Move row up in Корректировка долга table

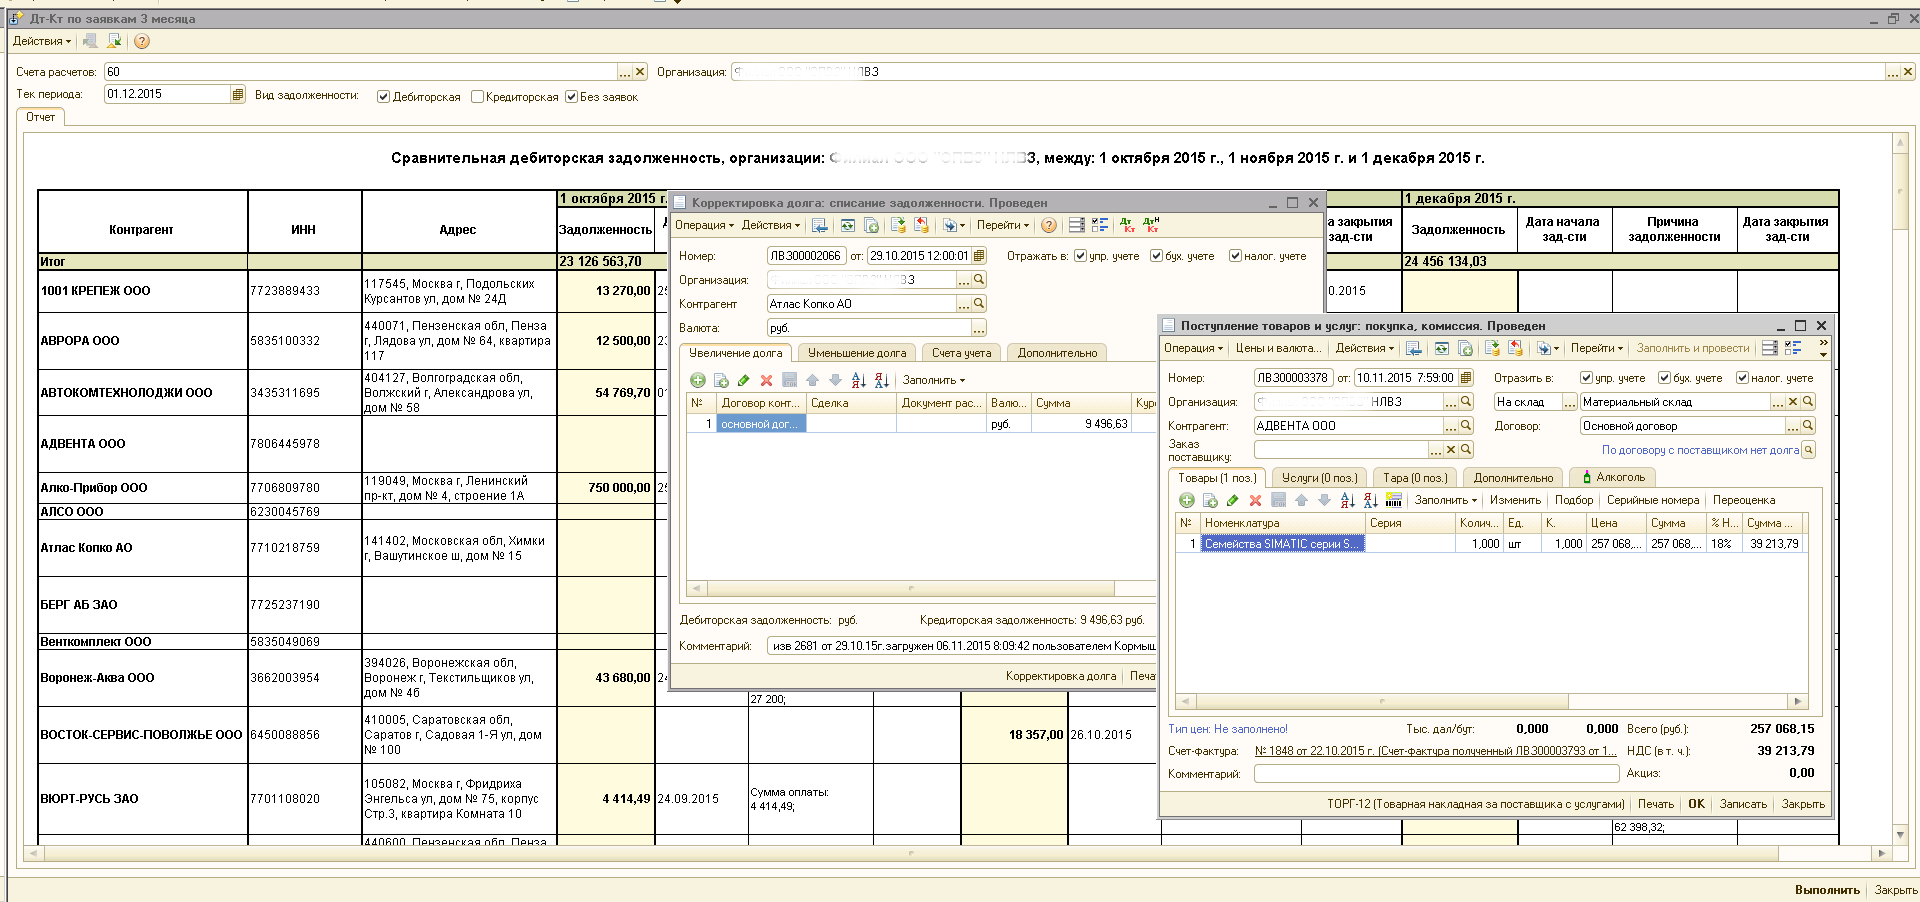[812, 380]
